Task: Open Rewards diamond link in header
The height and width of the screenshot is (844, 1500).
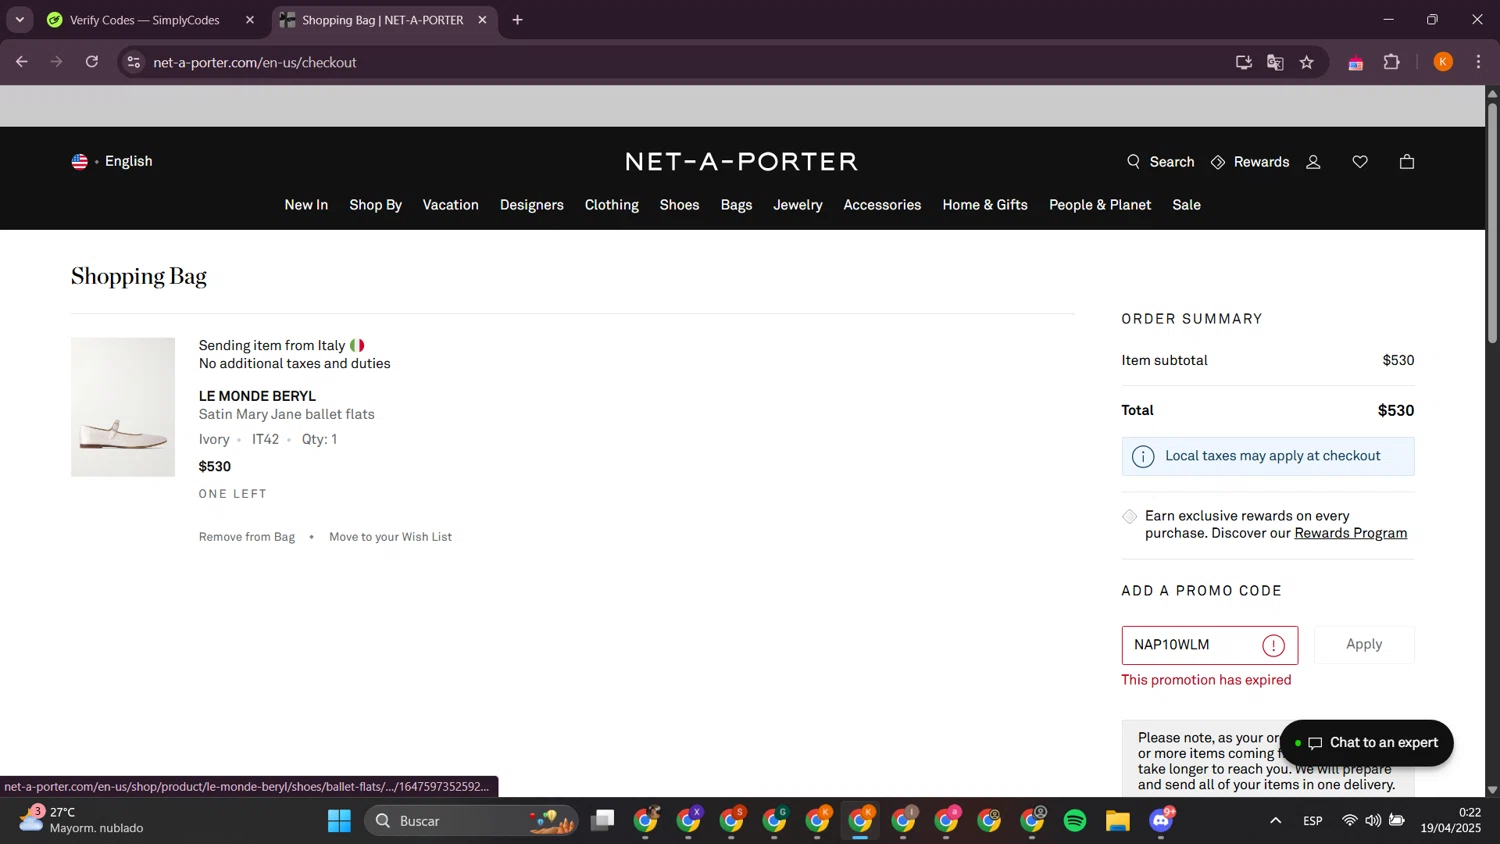Action: (1250, 162)
